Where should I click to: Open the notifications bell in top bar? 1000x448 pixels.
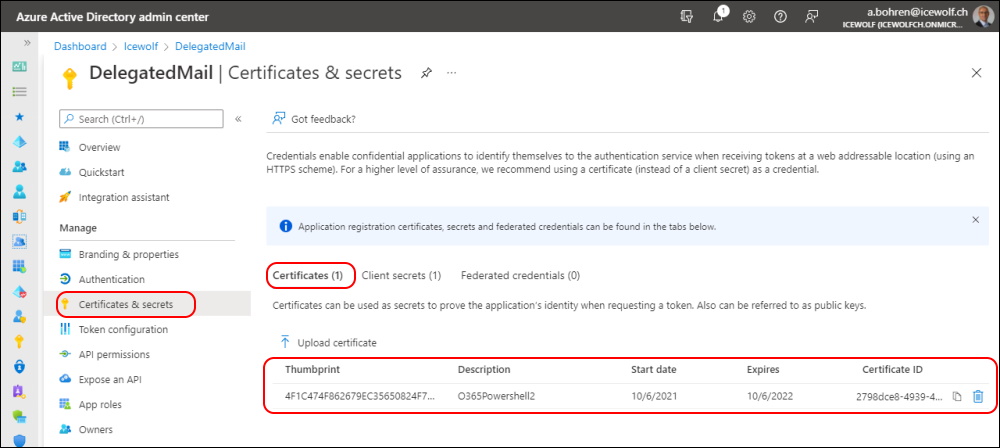(719, 17)
